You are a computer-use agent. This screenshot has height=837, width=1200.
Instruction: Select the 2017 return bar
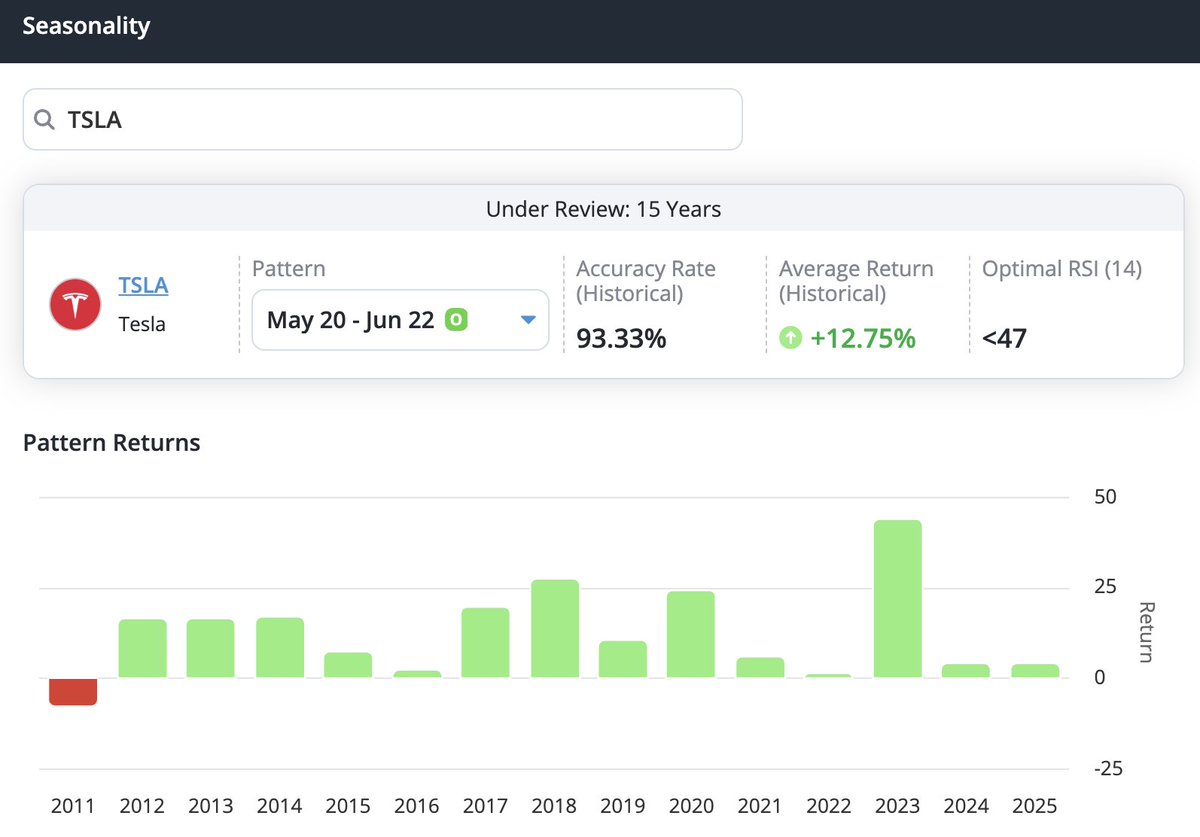[485, 643]
